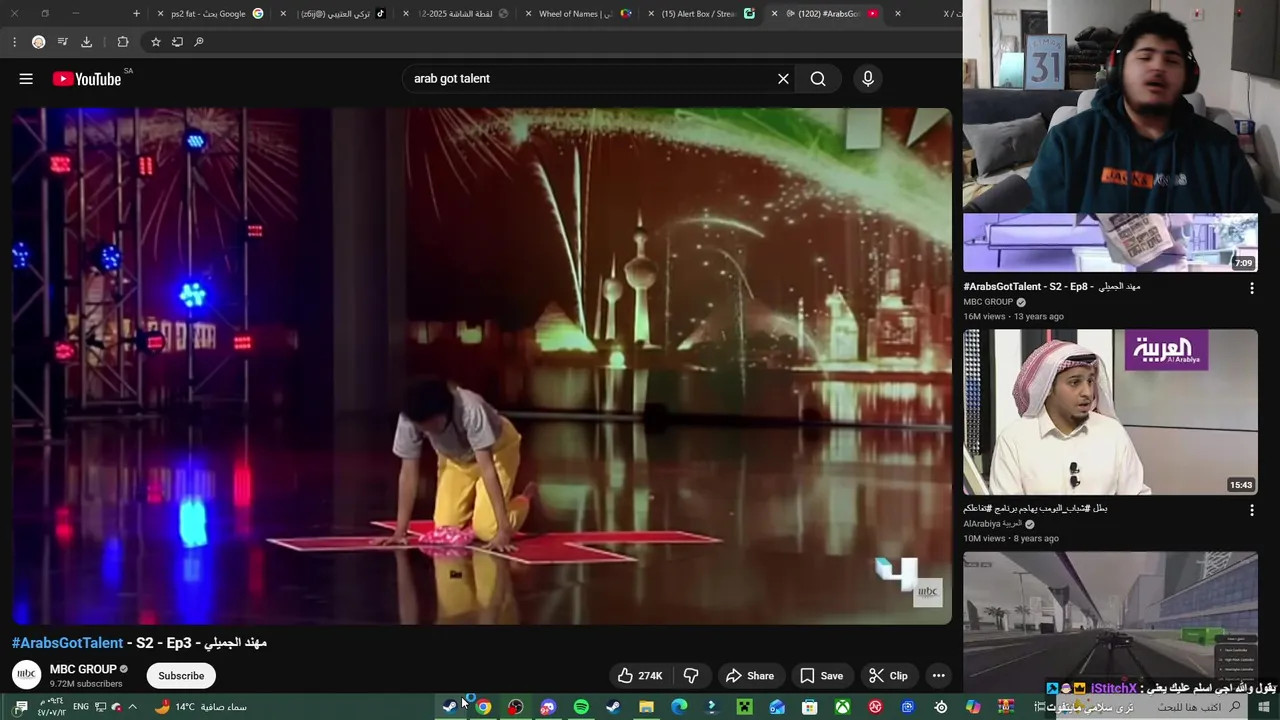This screenshot has height=720, width=1280.
Task: Bookmark this page with star
Action: click(x=156, y=42)
